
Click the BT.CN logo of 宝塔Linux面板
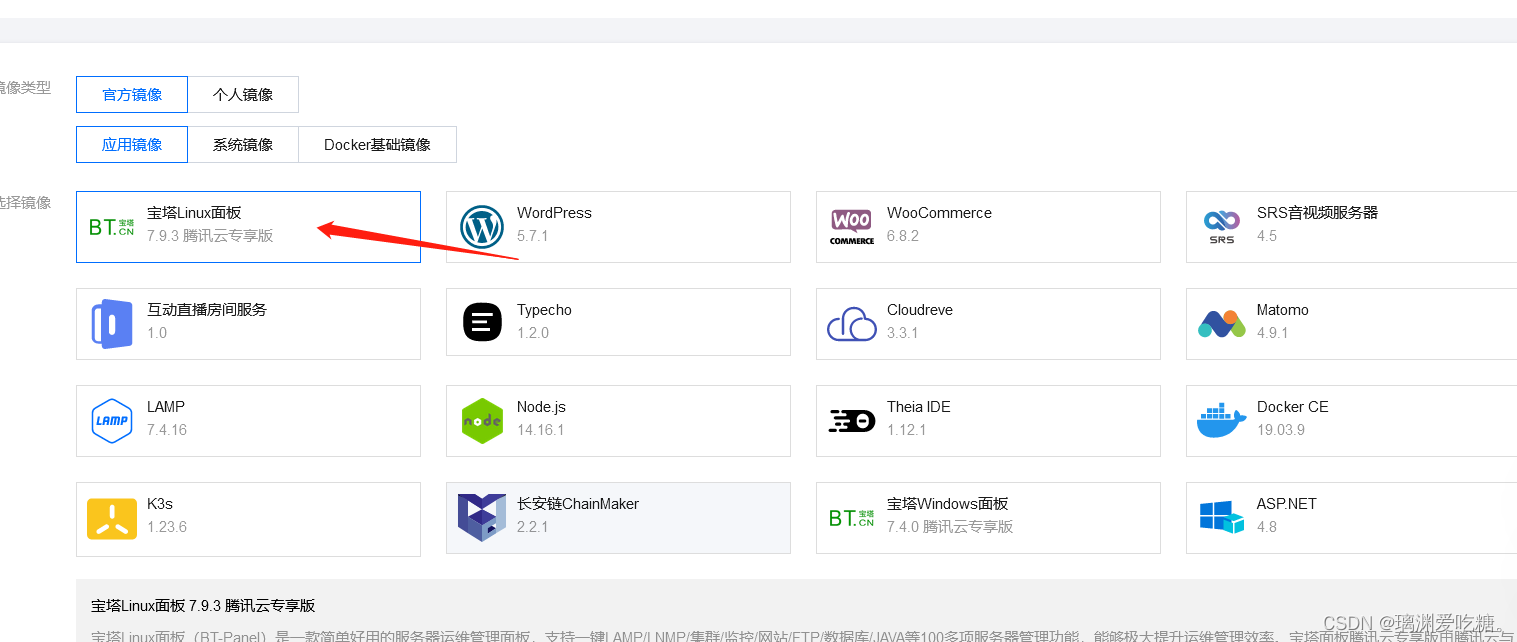tap(111, 227)
